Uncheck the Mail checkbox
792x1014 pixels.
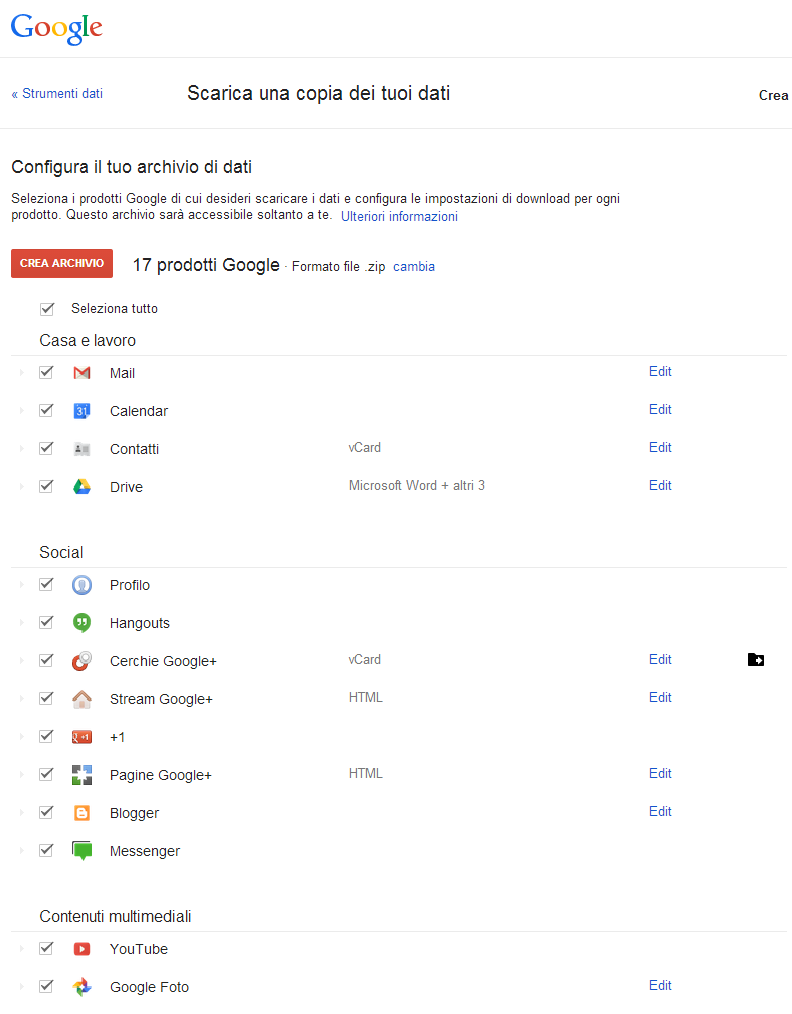click(46, 372)
